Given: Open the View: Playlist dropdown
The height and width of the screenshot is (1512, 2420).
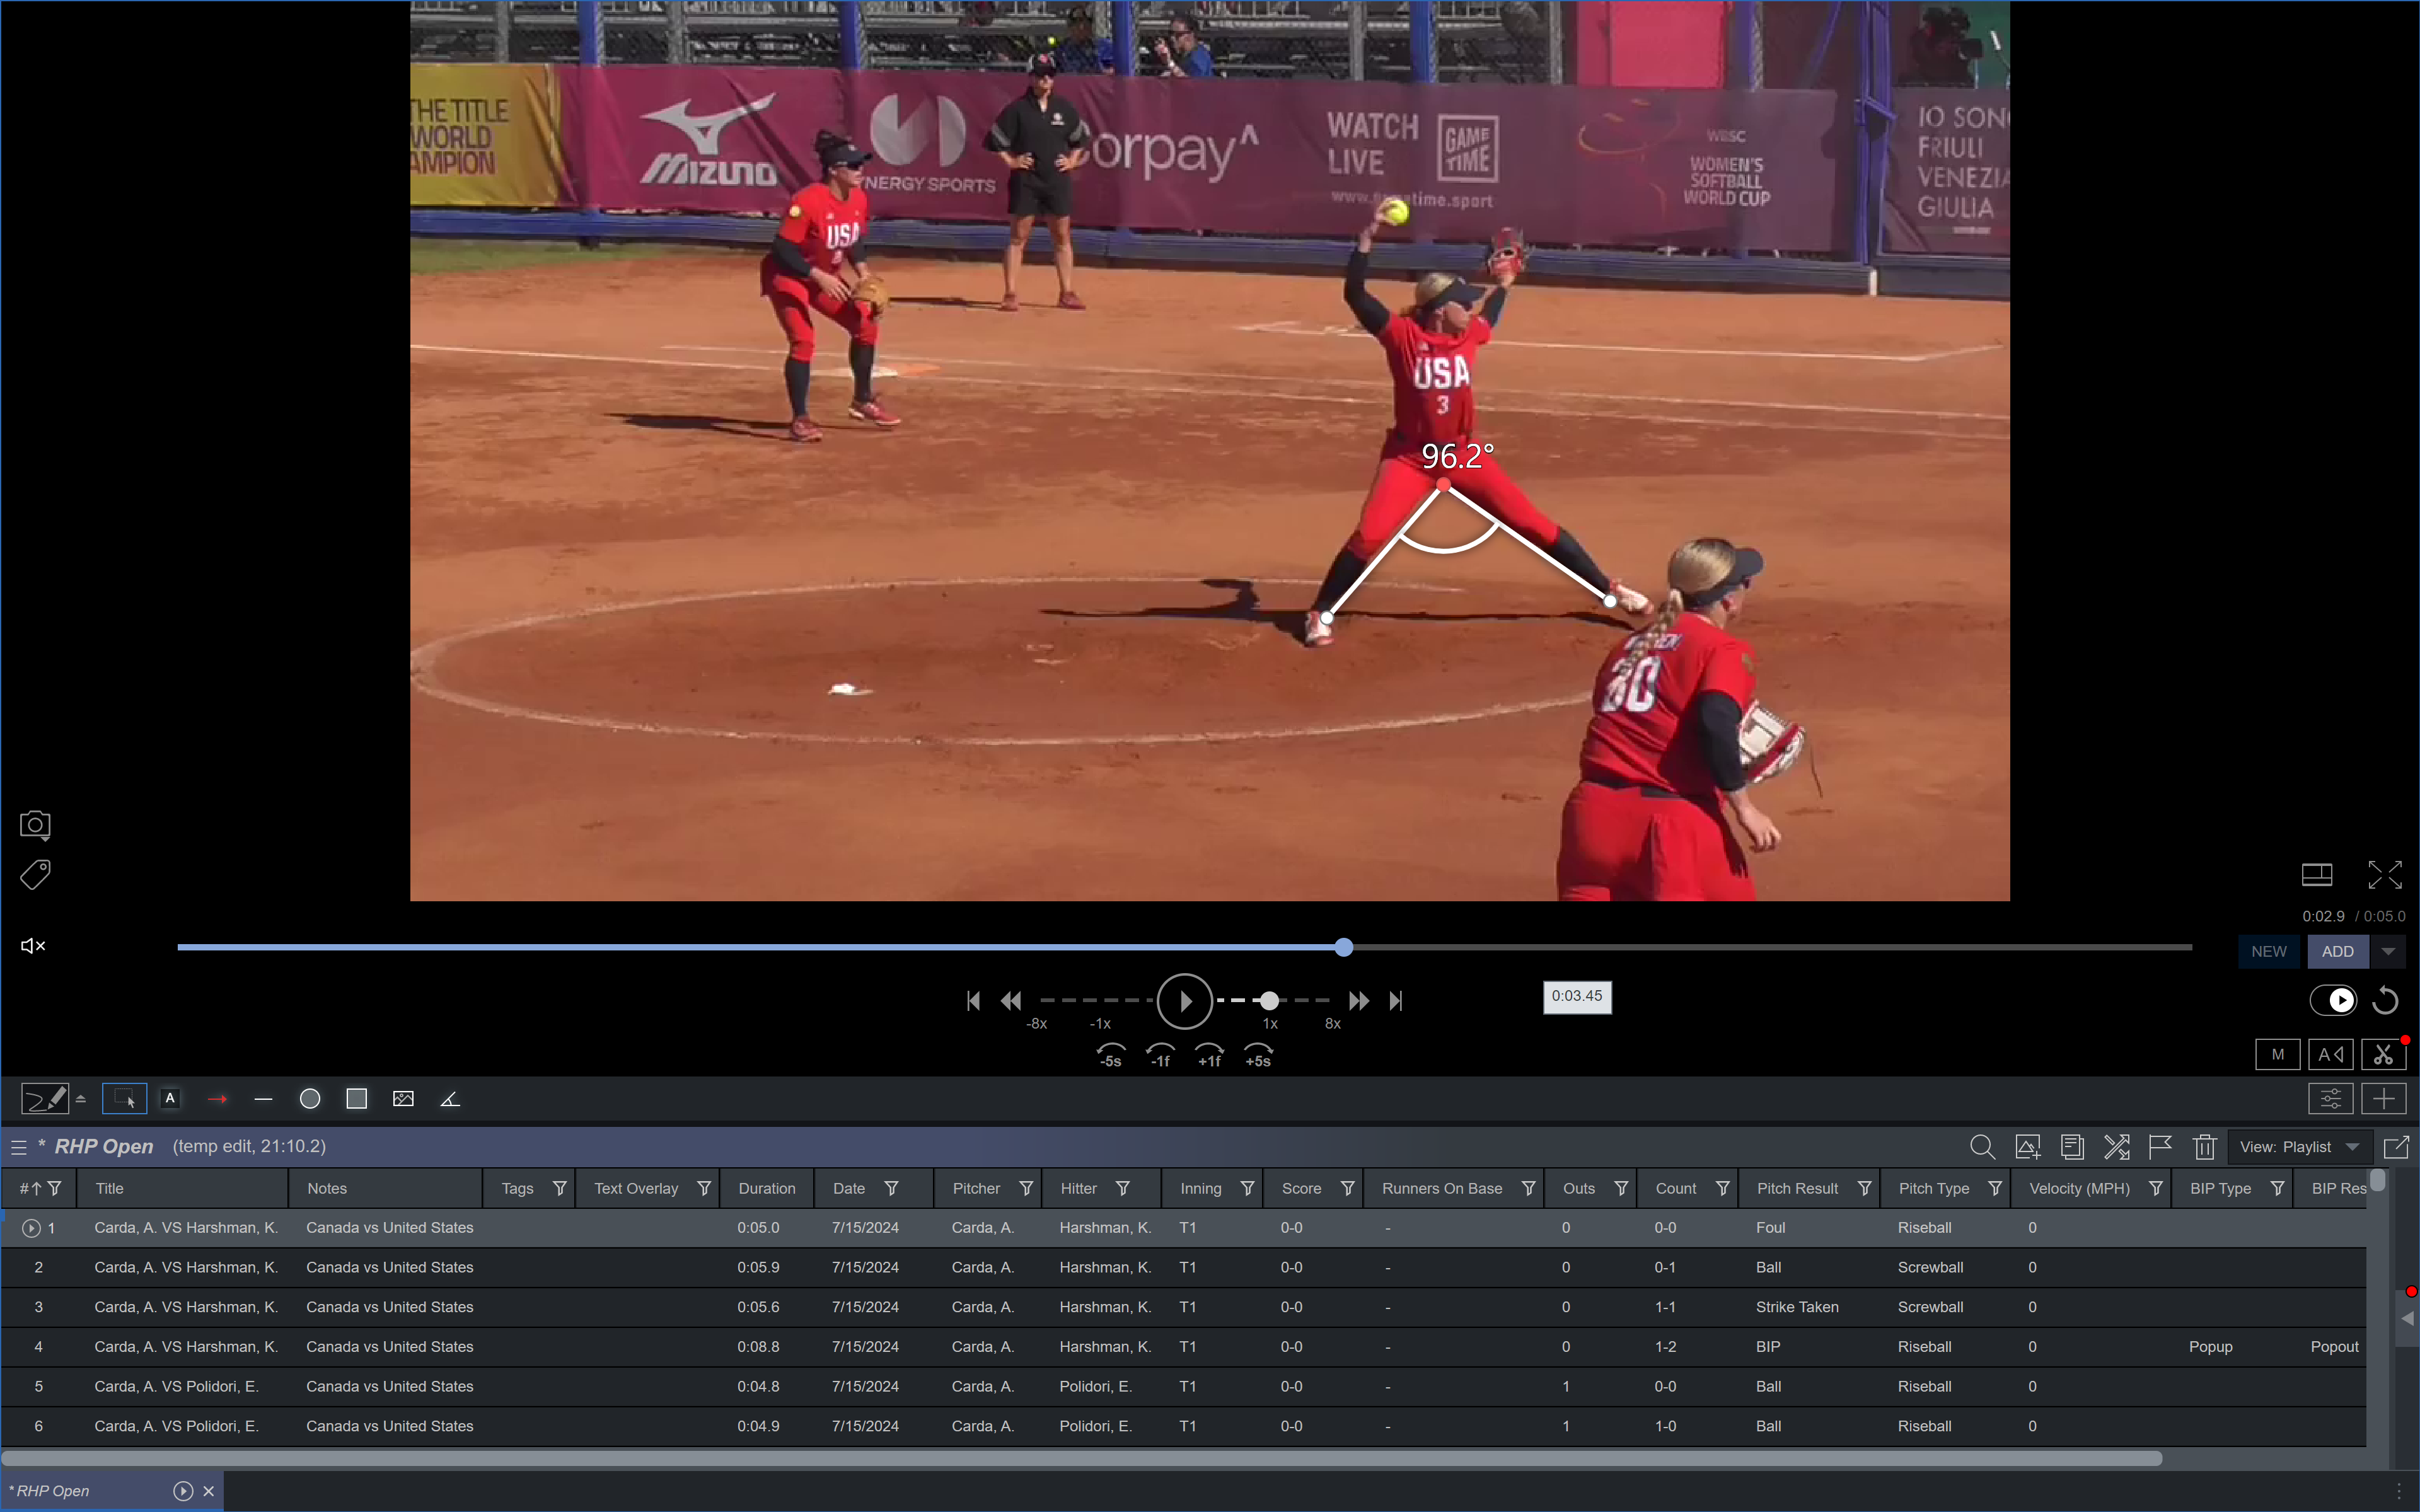Looking at the screenshot, I should click(2299, 1147).
